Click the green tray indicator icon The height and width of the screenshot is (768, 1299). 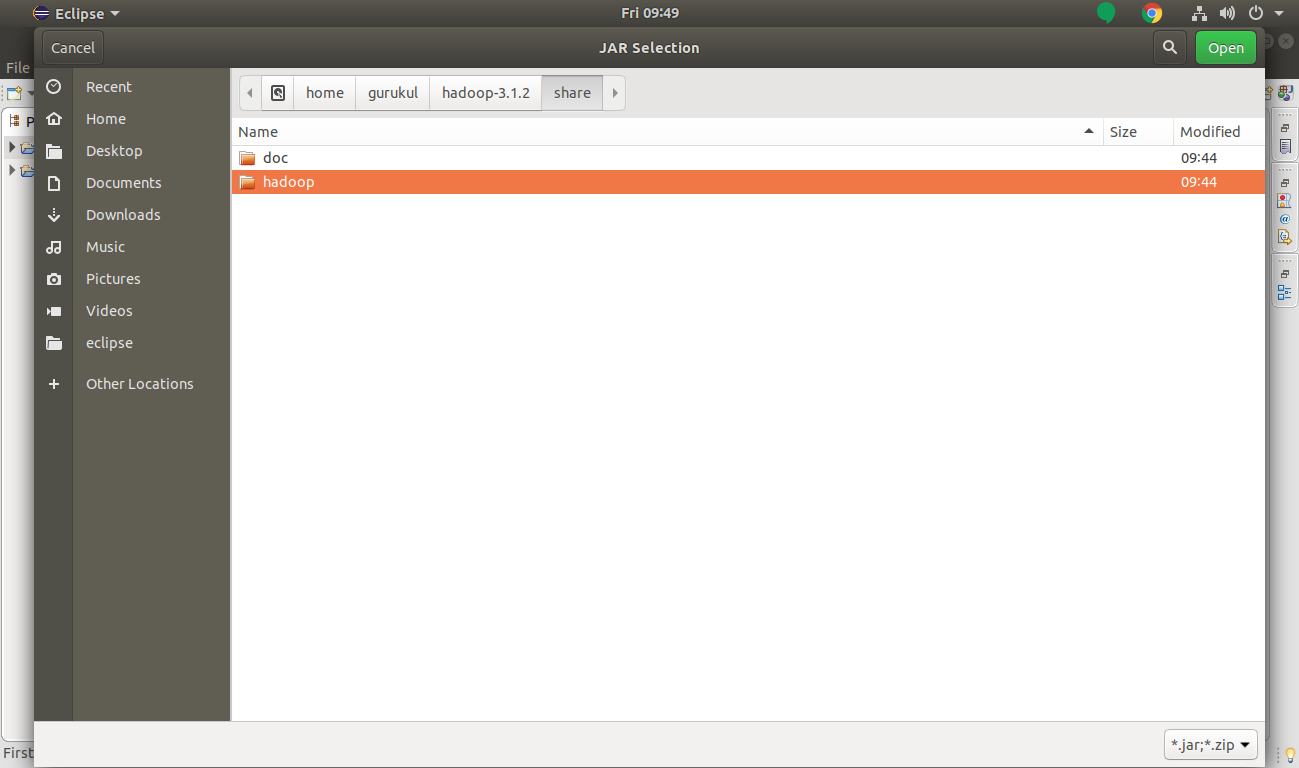pyautogui.click(x=1105, y=13)
